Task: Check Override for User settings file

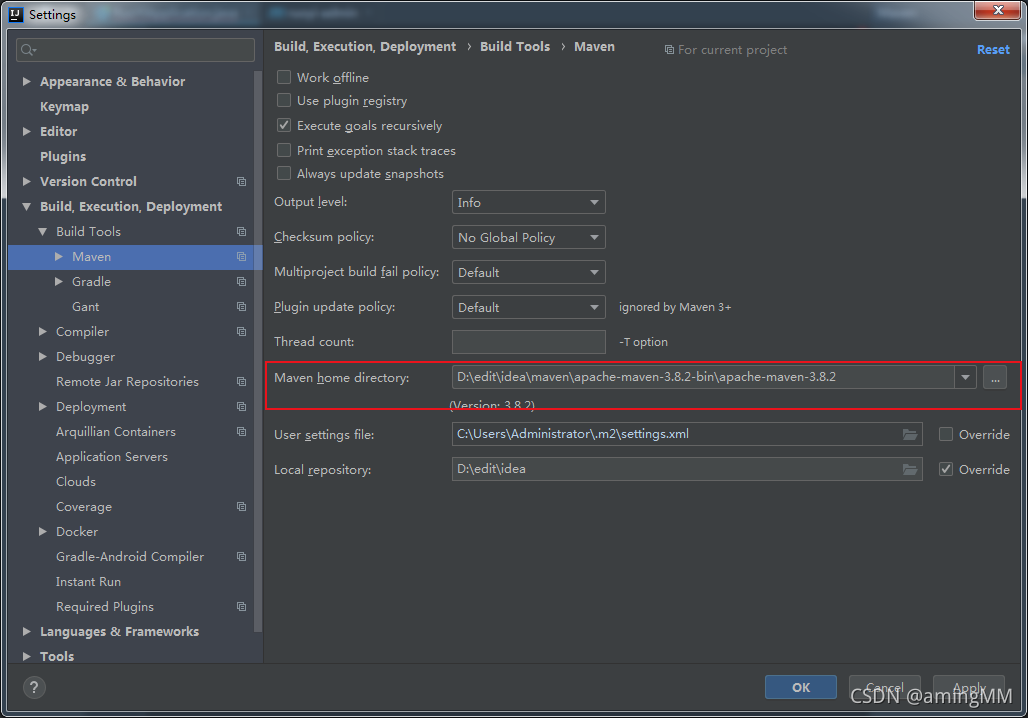Action: [945, 434]
